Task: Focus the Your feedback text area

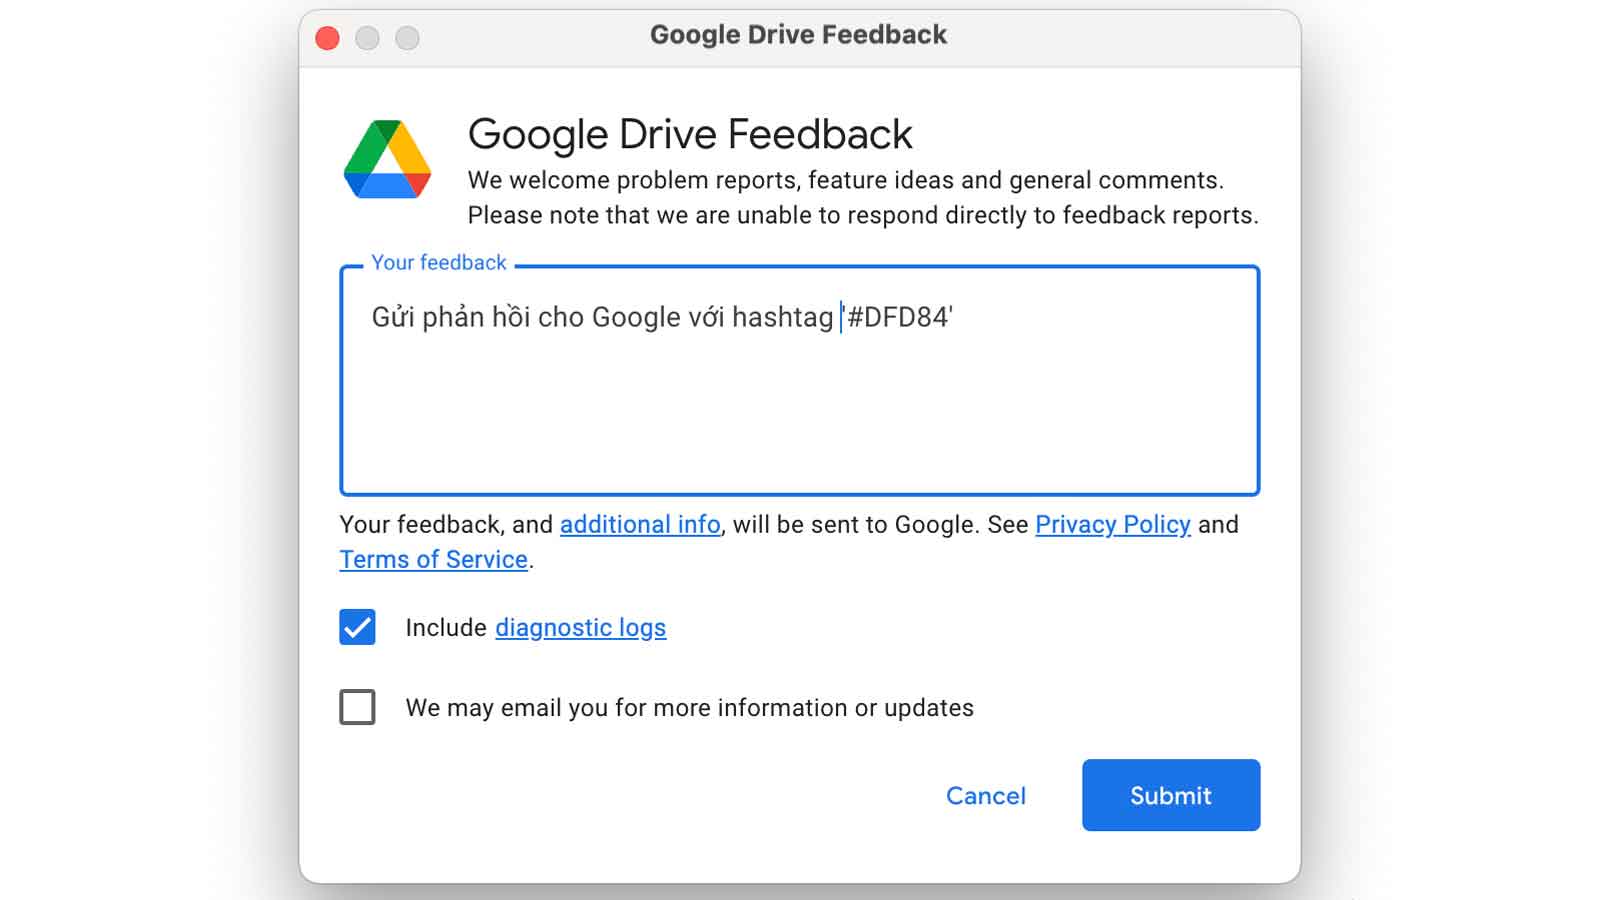Action: [x=800, y=380]
